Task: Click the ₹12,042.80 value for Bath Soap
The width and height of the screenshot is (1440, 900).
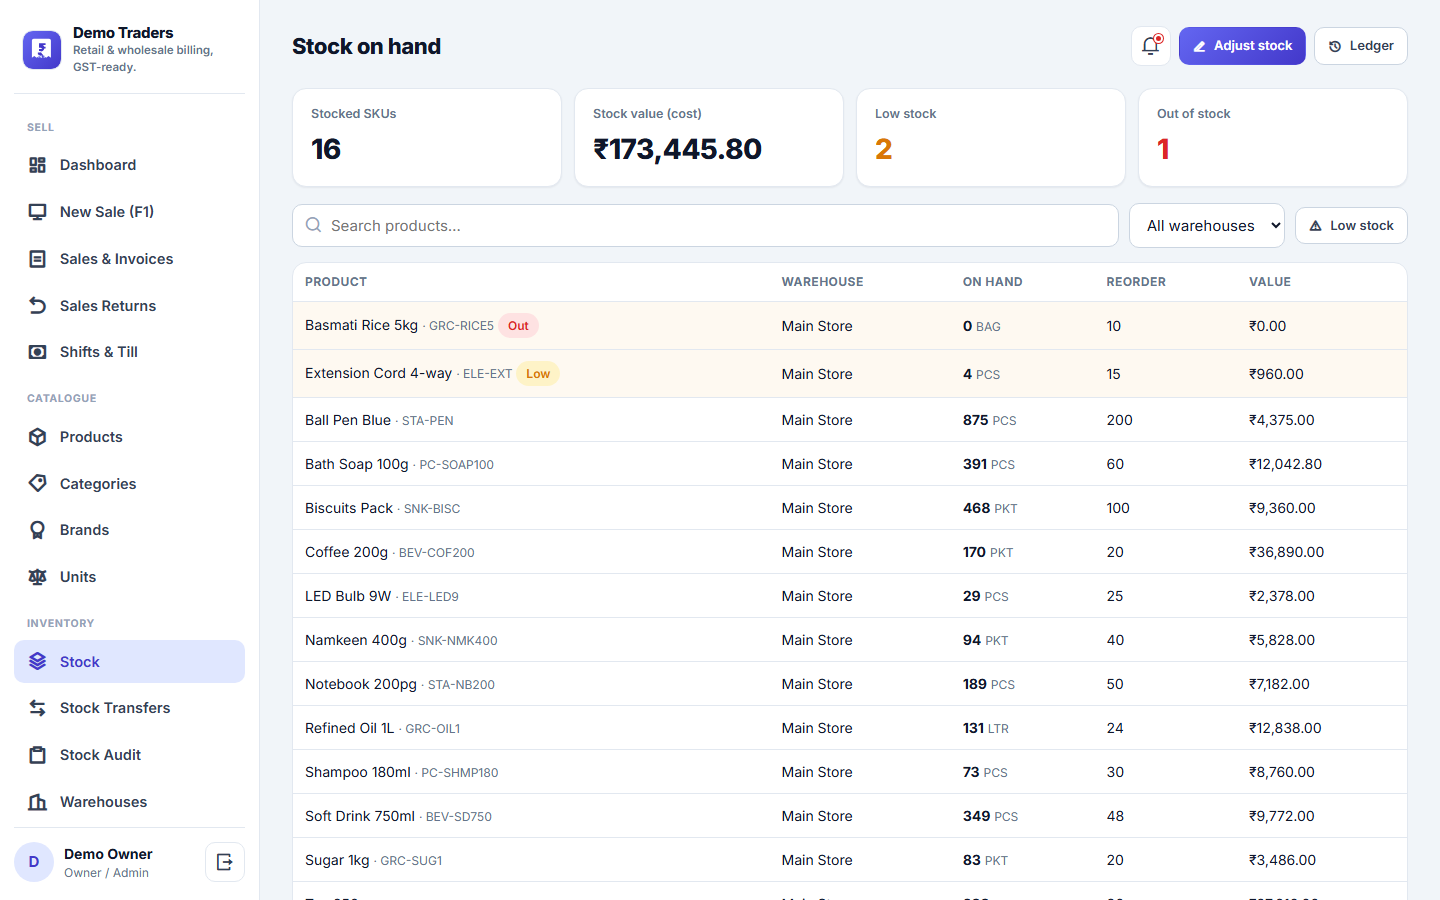Action: (x=1285, y=464)
